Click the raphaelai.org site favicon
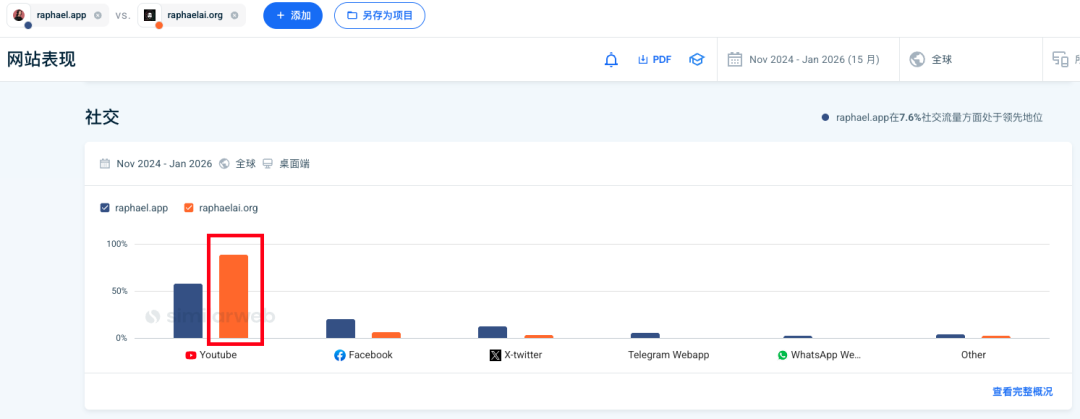The height and width of the screenshot is (419, 1080). click(149, 15)
